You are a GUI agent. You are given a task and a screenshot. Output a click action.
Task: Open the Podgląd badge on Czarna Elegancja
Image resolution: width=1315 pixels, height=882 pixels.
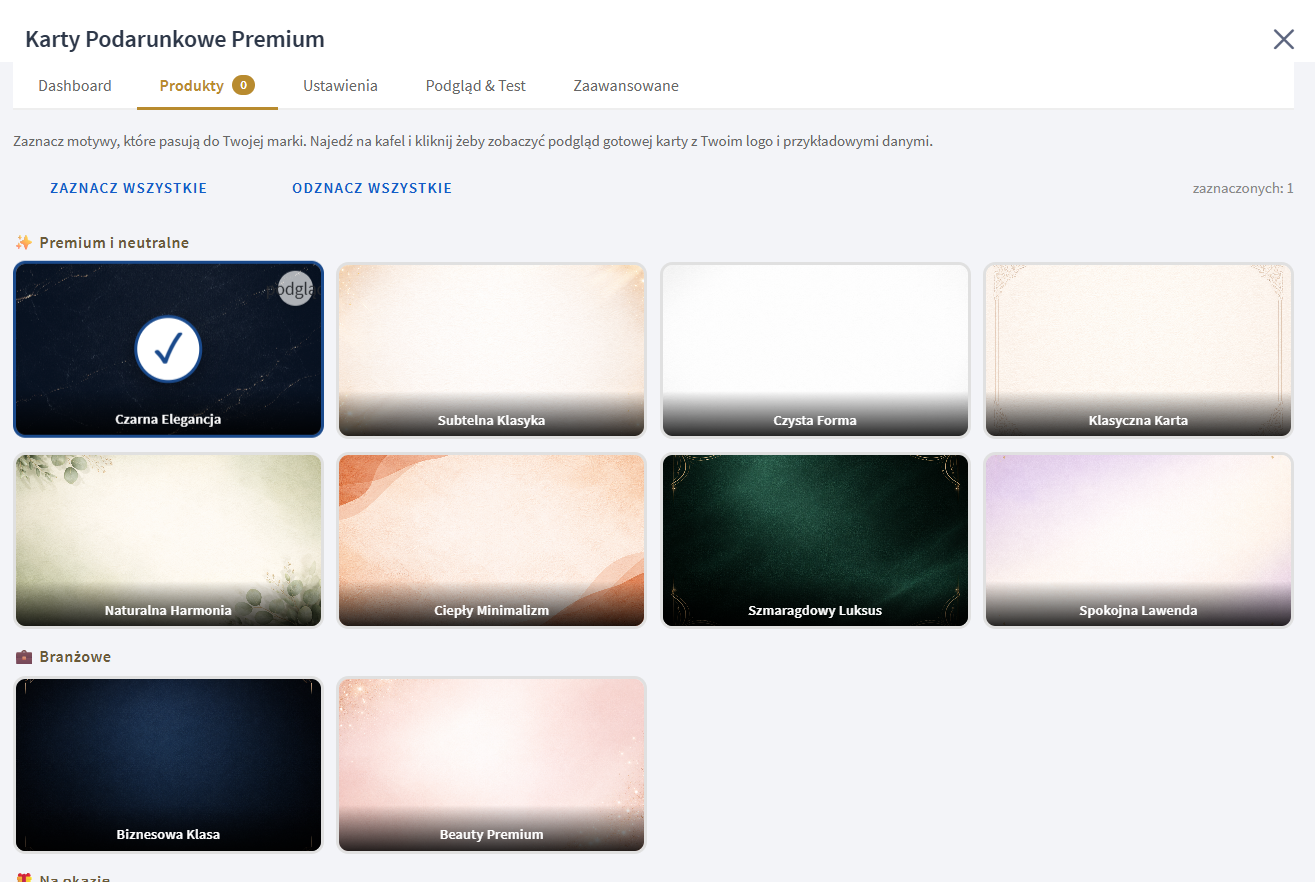[x=294, y=289]
